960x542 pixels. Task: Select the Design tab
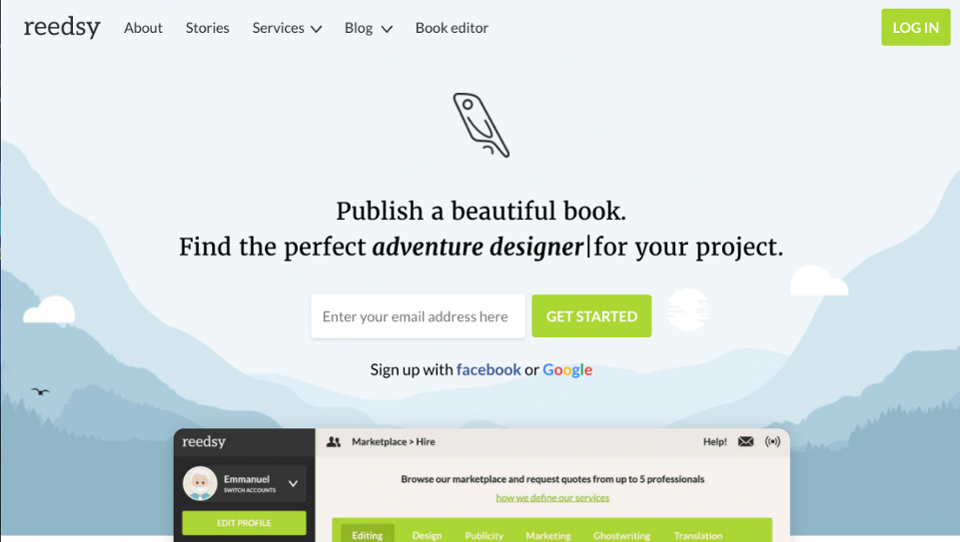point(427,535)
